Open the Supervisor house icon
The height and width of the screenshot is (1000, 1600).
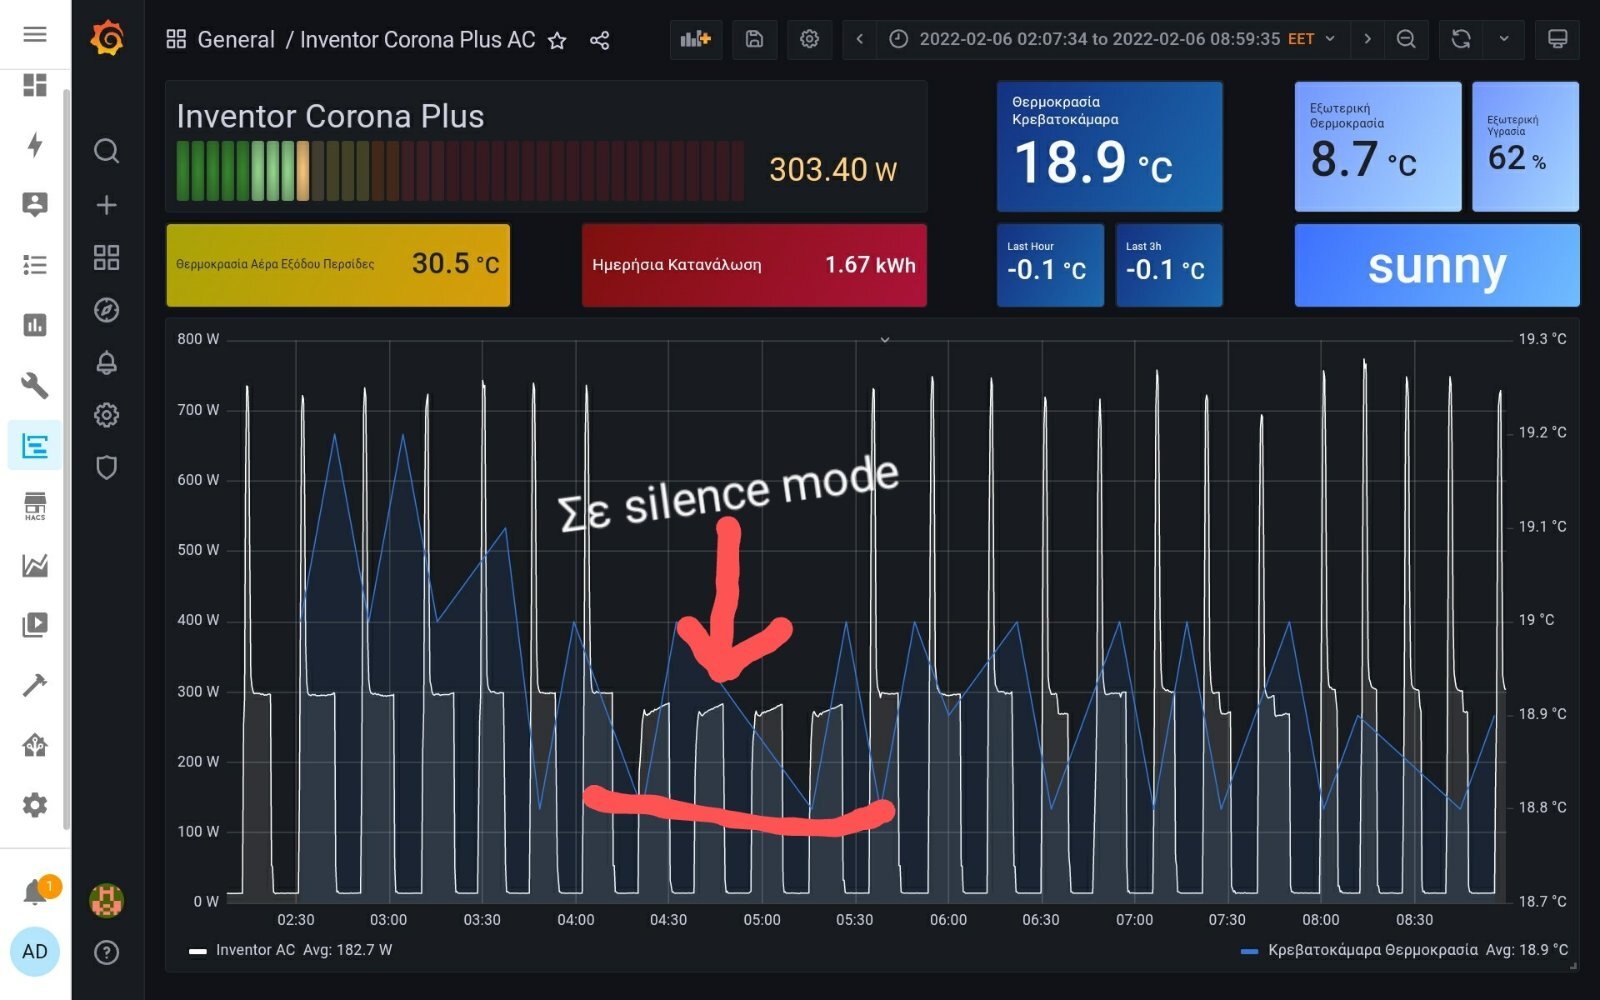[35, 745]
